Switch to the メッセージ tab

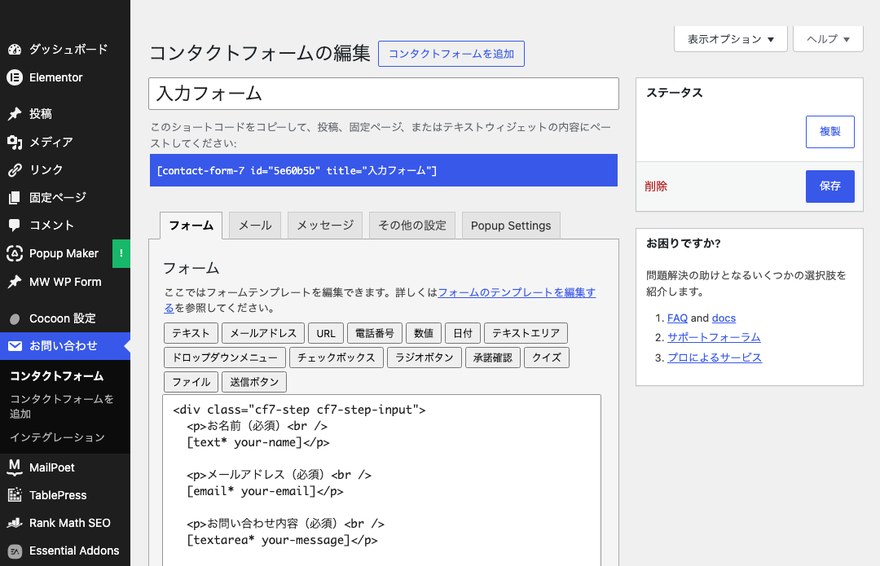325,226
